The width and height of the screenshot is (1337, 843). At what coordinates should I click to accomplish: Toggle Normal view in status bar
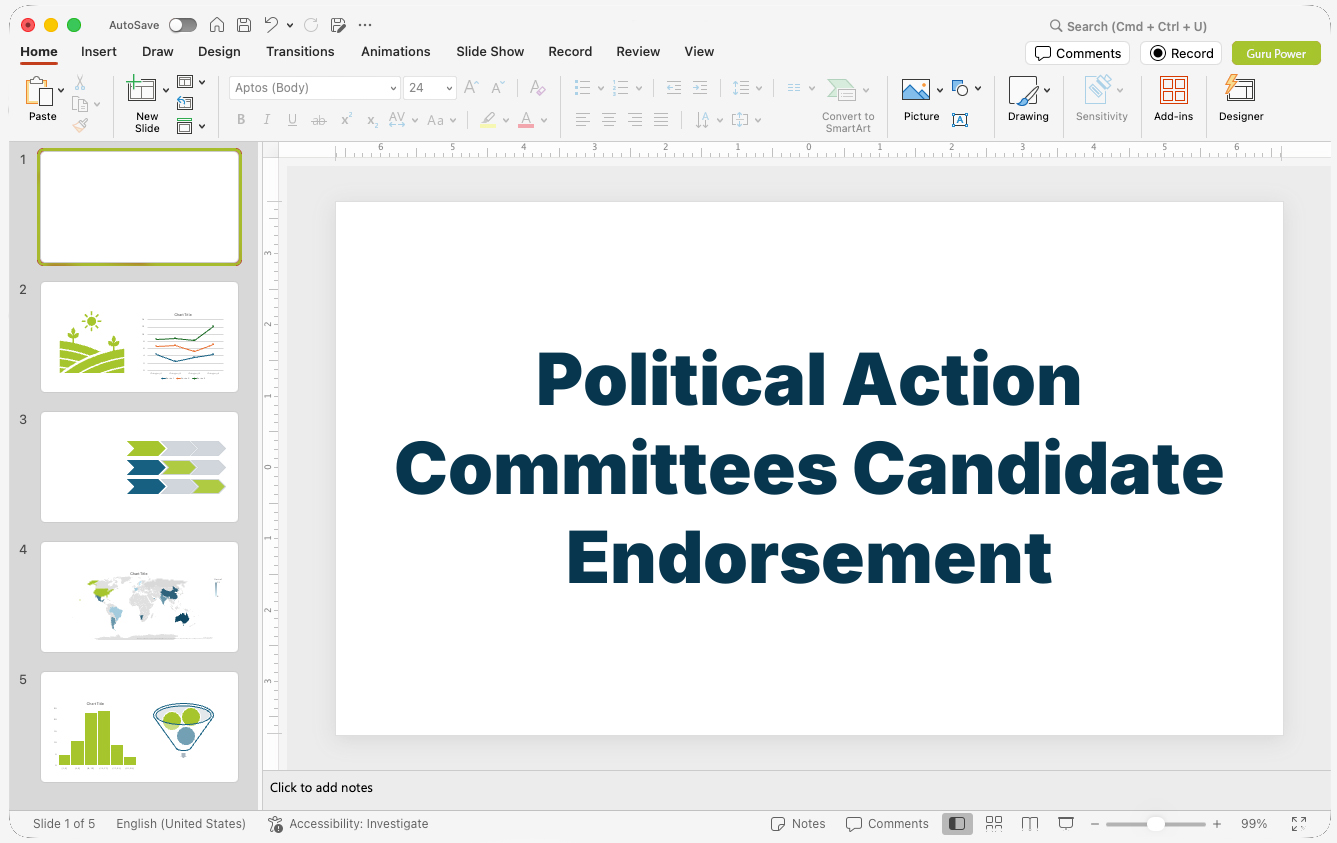click(957, 824)
